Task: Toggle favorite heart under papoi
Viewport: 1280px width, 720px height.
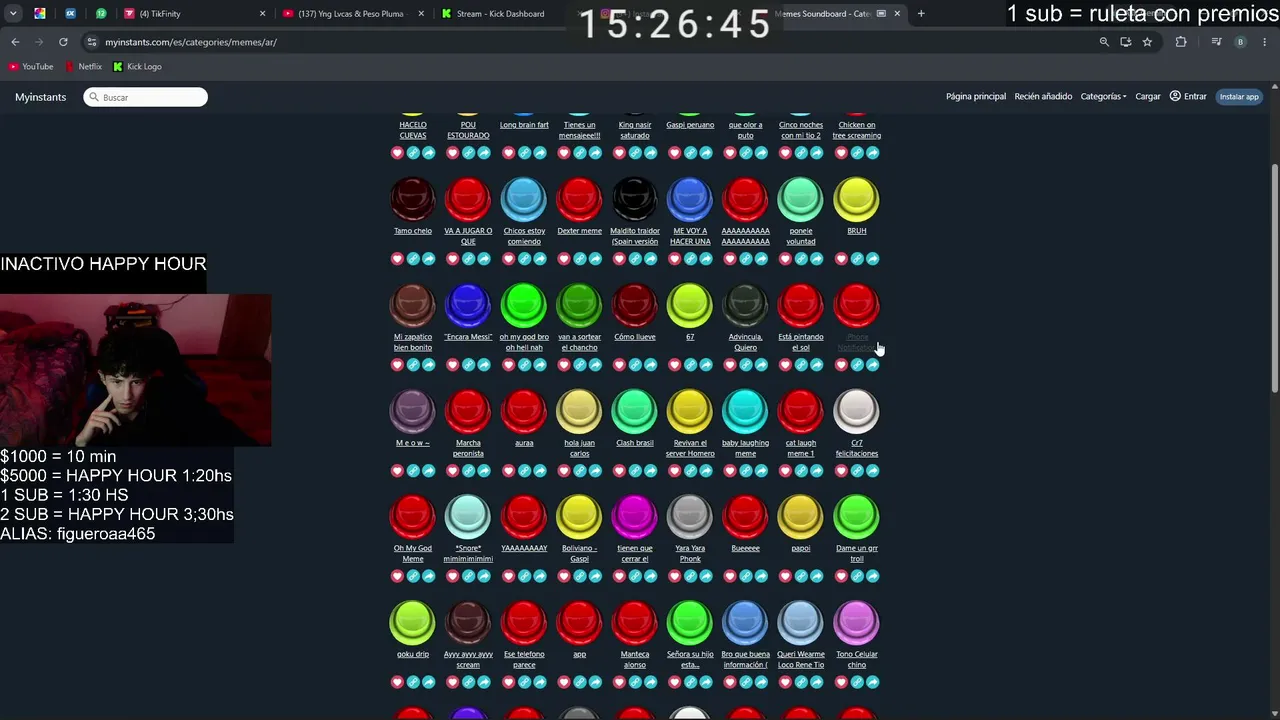Action: click(785, 576)
